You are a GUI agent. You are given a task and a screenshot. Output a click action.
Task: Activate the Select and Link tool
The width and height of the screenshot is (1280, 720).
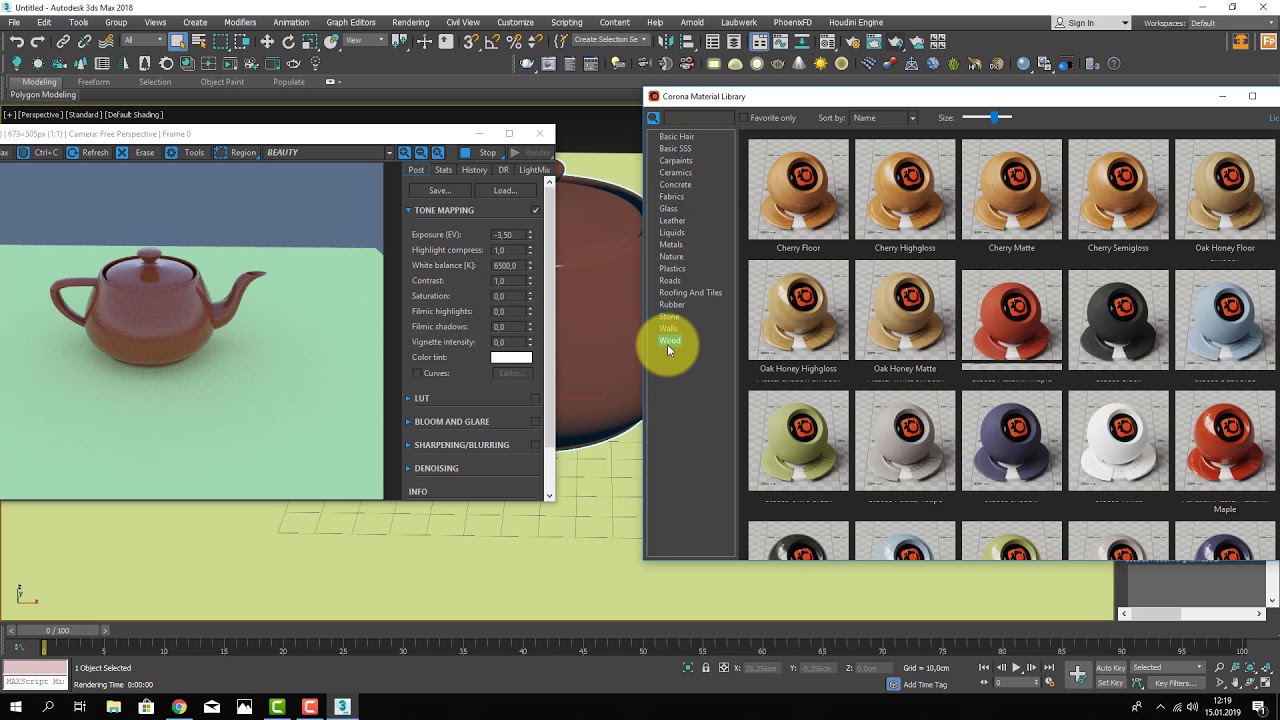[63, 41]
